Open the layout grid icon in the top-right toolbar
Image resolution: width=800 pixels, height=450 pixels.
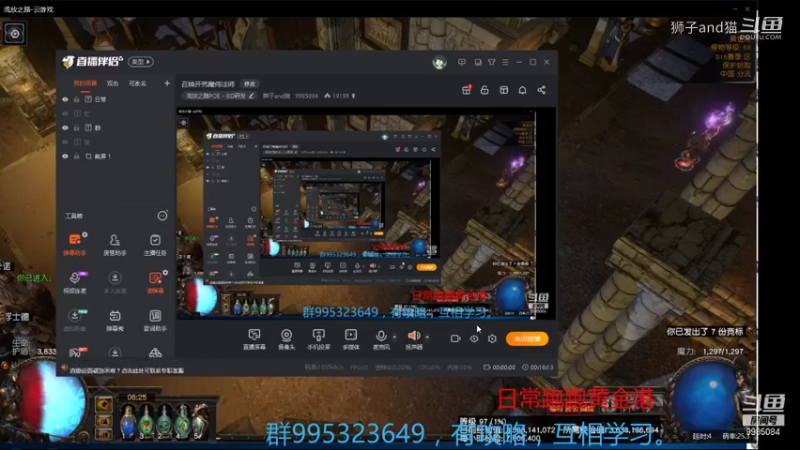504,90
